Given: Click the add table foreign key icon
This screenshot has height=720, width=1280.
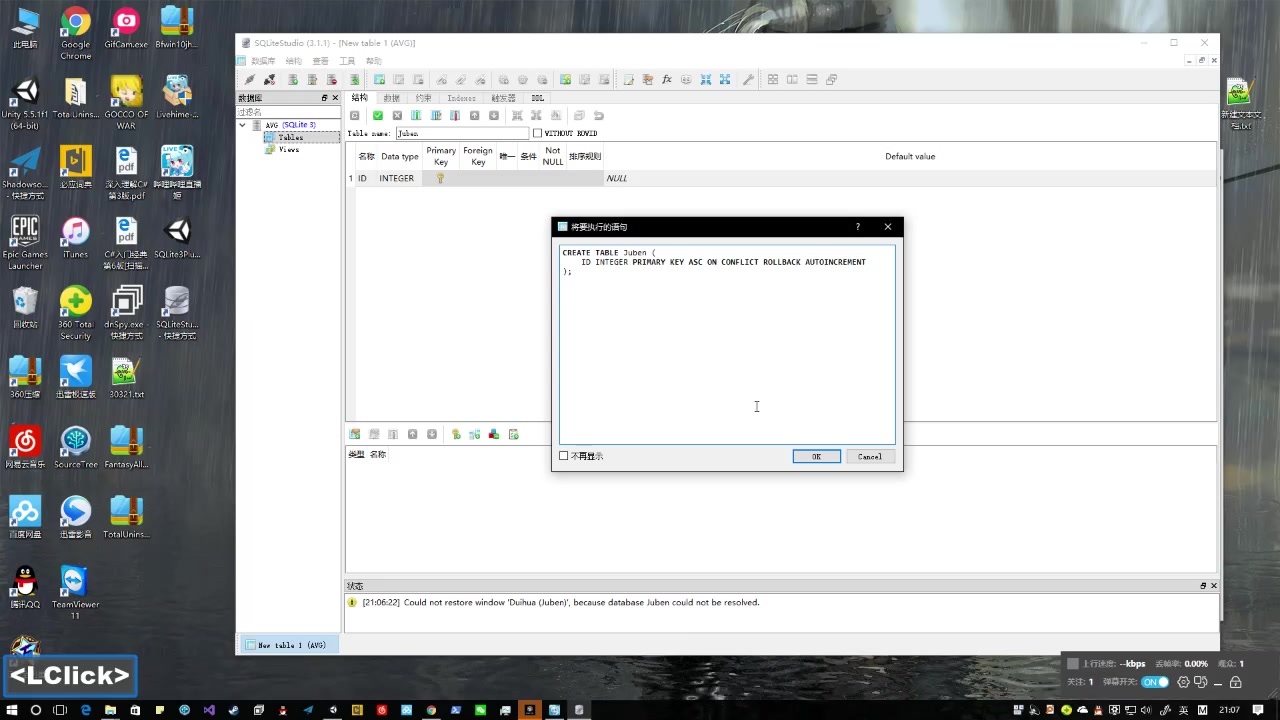Looking at the screenshot, I should coord(475,434).
